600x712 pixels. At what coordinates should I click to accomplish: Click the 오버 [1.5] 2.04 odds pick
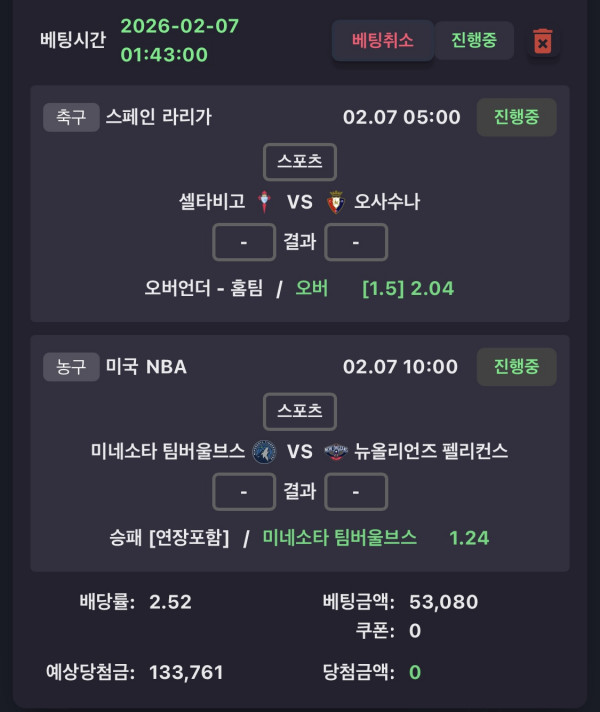374,288
